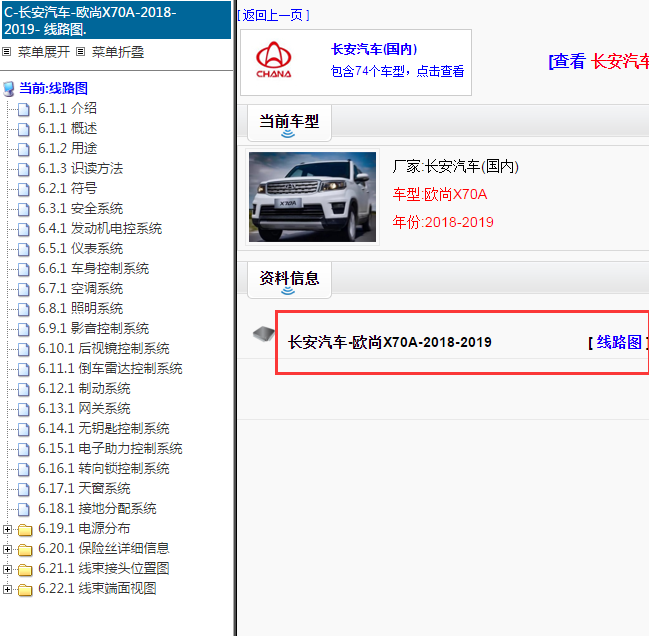Image resolution: width=649 pixels, height=636 pixels.
Task: Click the 菜单展开 expand-all menu icon
Action: [x=7, y=52]
